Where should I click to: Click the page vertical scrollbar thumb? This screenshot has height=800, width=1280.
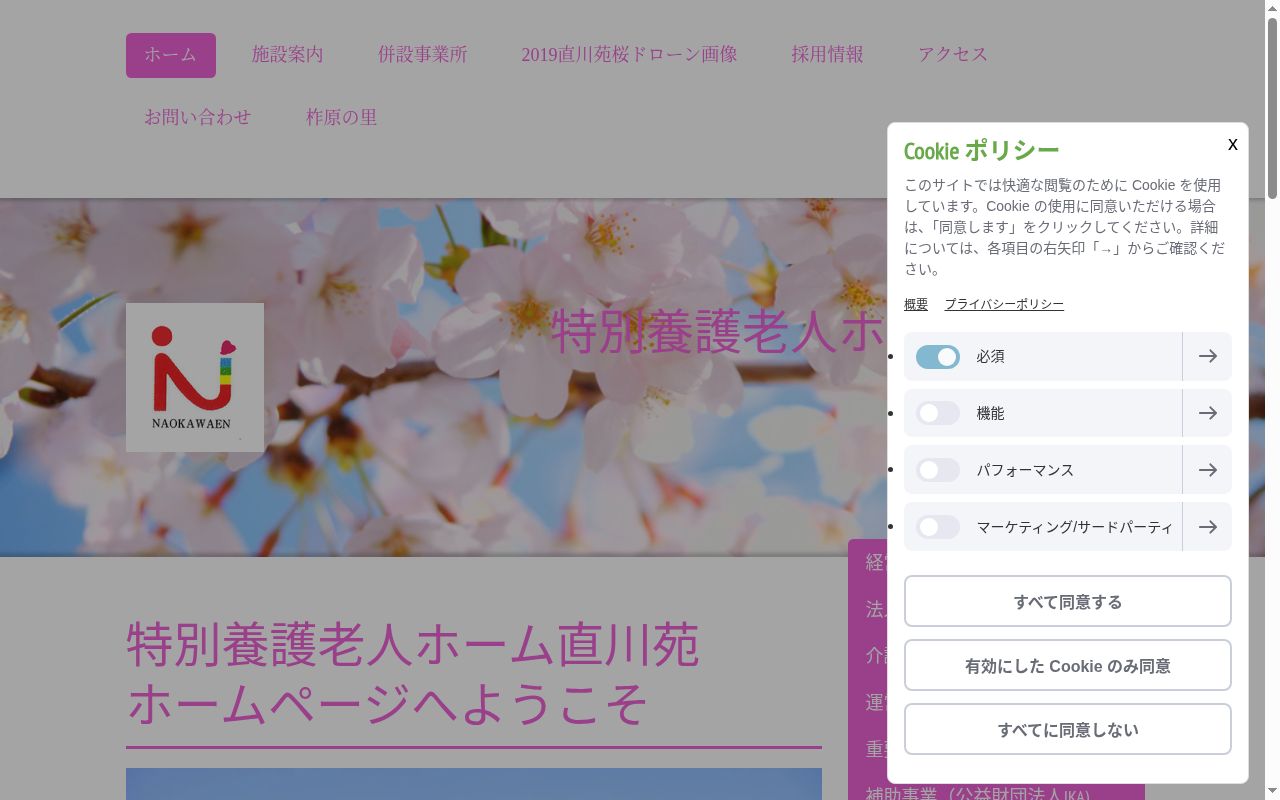click(1272, 108)
